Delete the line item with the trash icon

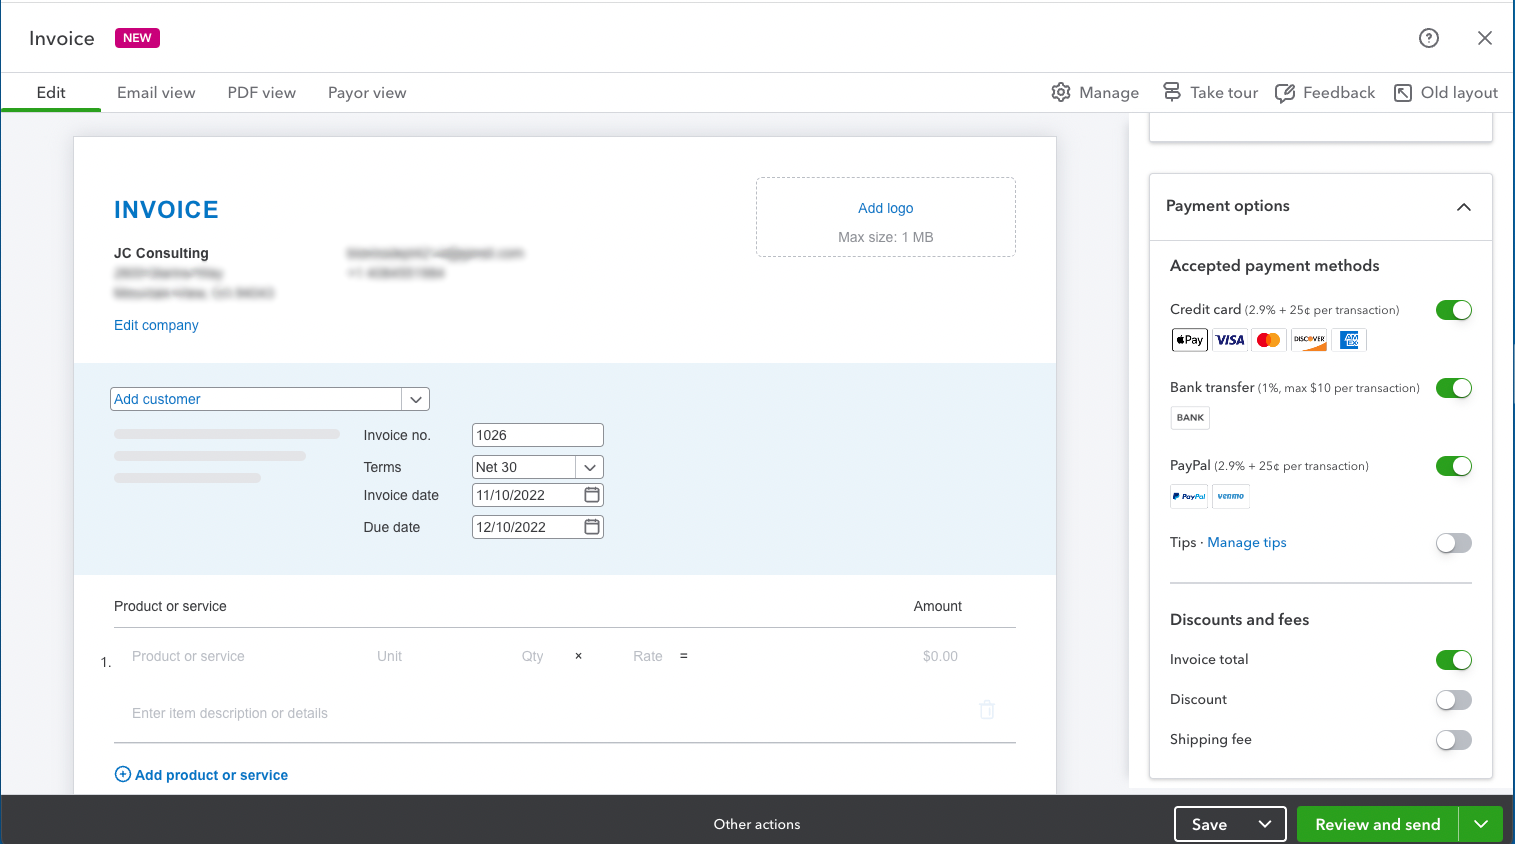click(x=986, y=709)
